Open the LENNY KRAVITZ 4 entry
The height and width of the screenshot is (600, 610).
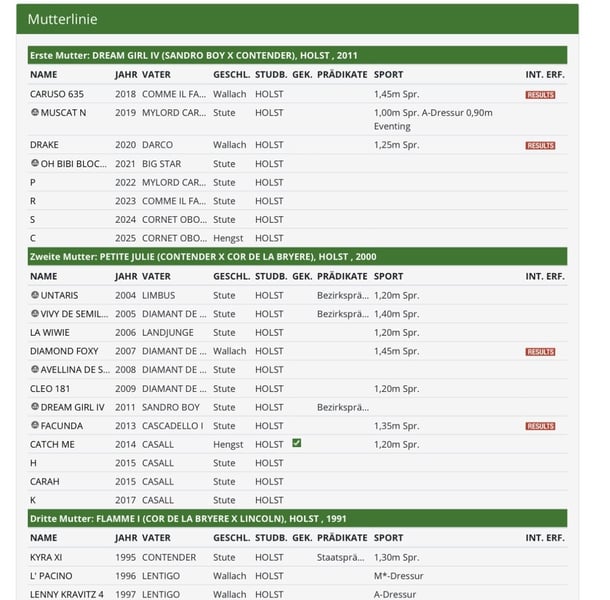click(x=67, y=595)
